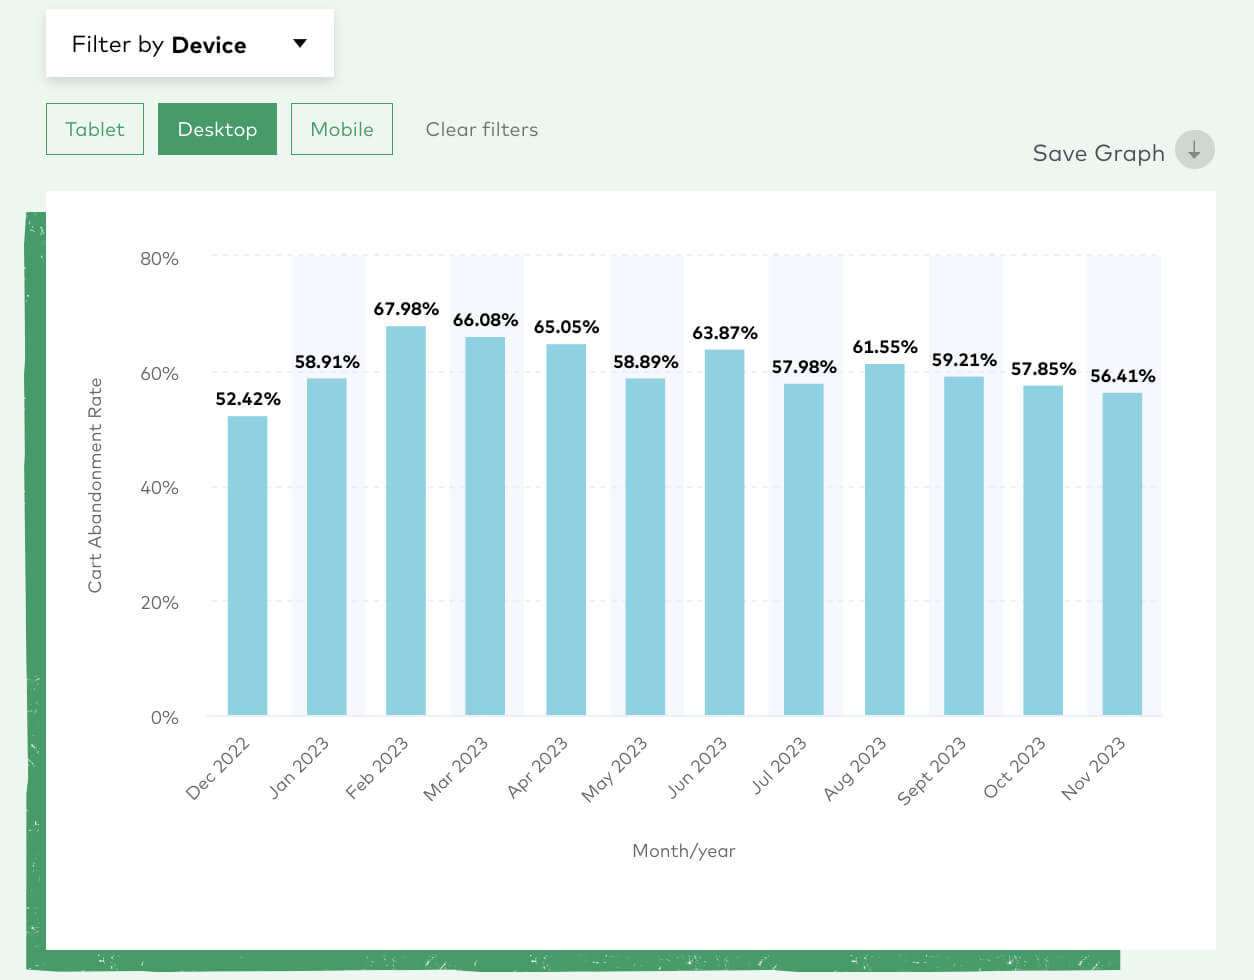
Task: Enable the Mobile device filter
Action: 342,129
